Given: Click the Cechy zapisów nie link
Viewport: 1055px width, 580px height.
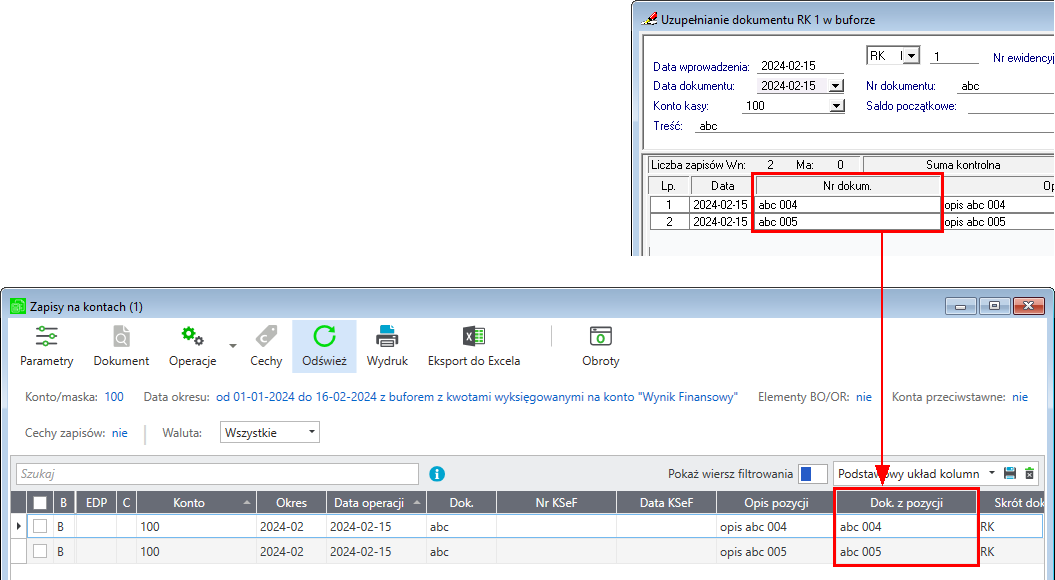Looking at the screenshot, I should (x=120, y=433).
